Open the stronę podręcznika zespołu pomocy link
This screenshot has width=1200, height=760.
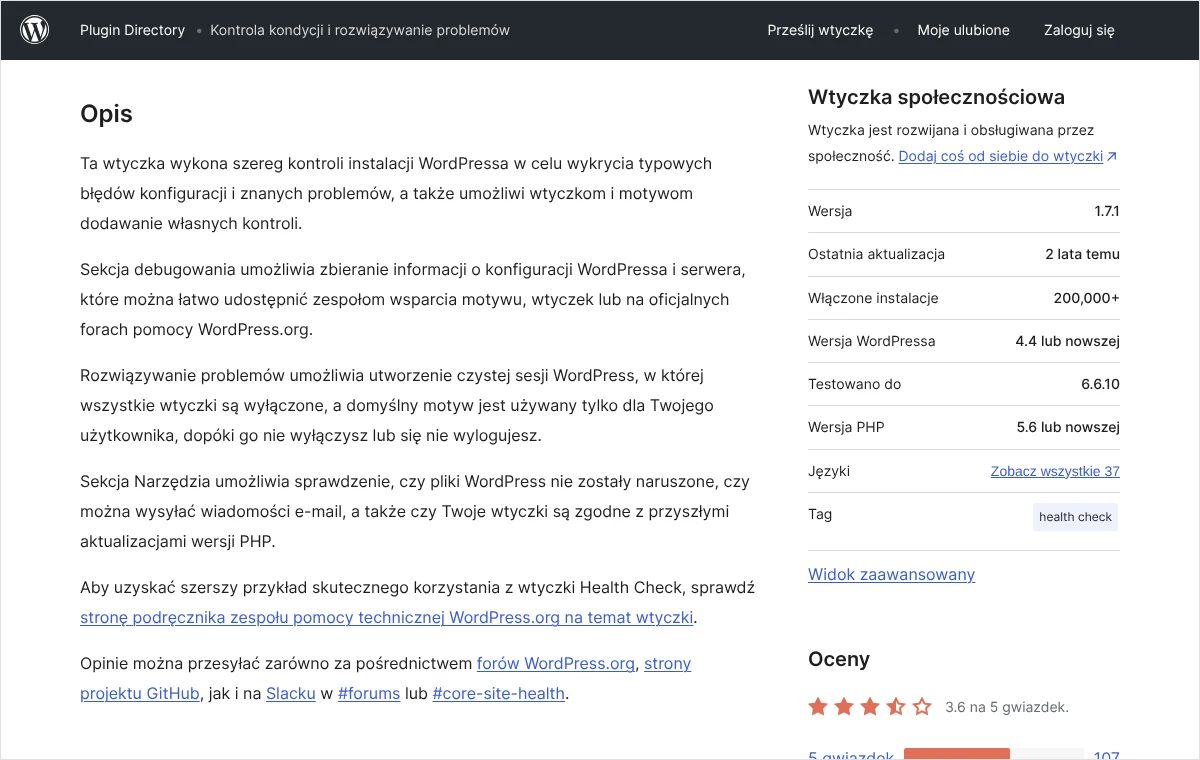coord(386,618)
